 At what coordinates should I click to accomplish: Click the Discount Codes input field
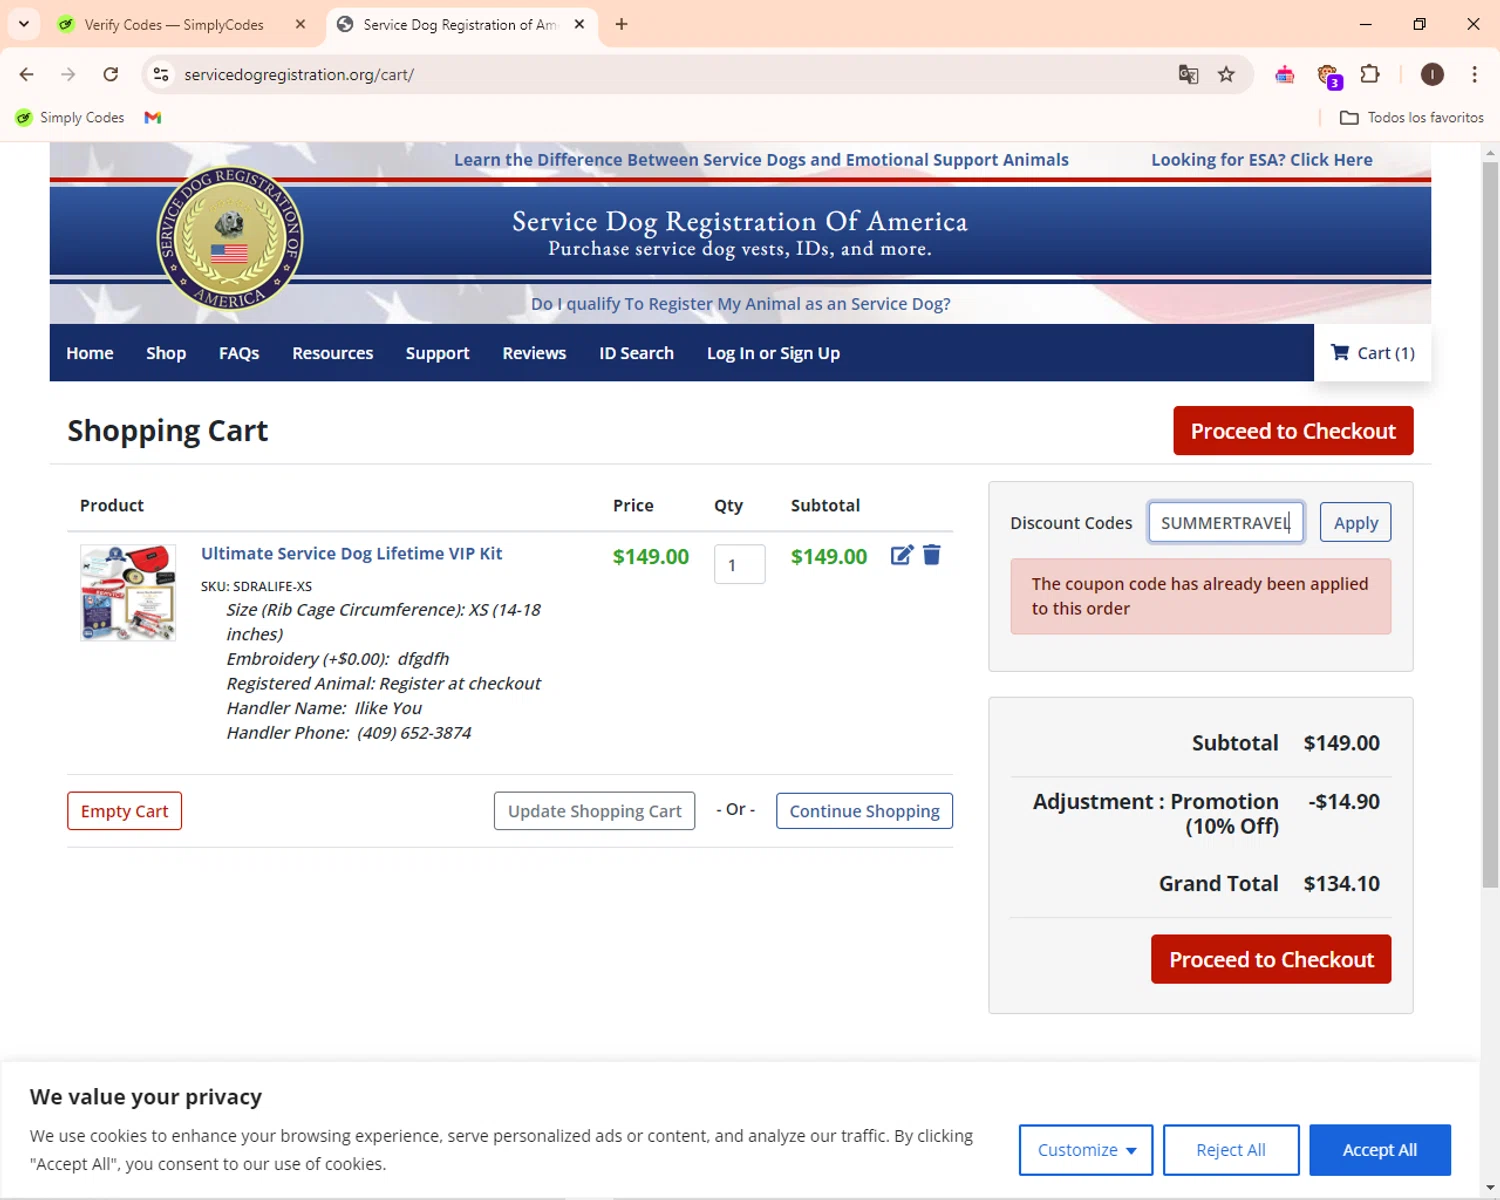tap(1226, 522)
